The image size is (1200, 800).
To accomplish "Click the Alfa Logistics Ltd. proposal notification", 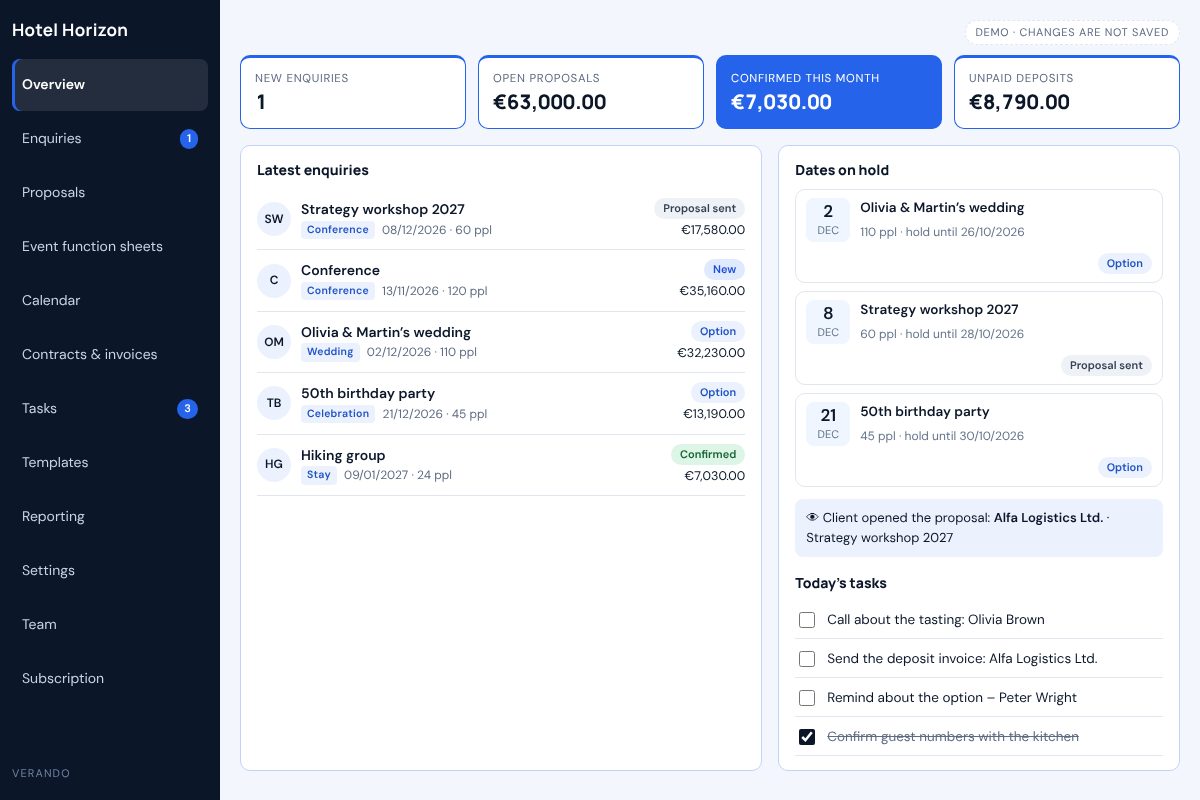I will 979,528.
